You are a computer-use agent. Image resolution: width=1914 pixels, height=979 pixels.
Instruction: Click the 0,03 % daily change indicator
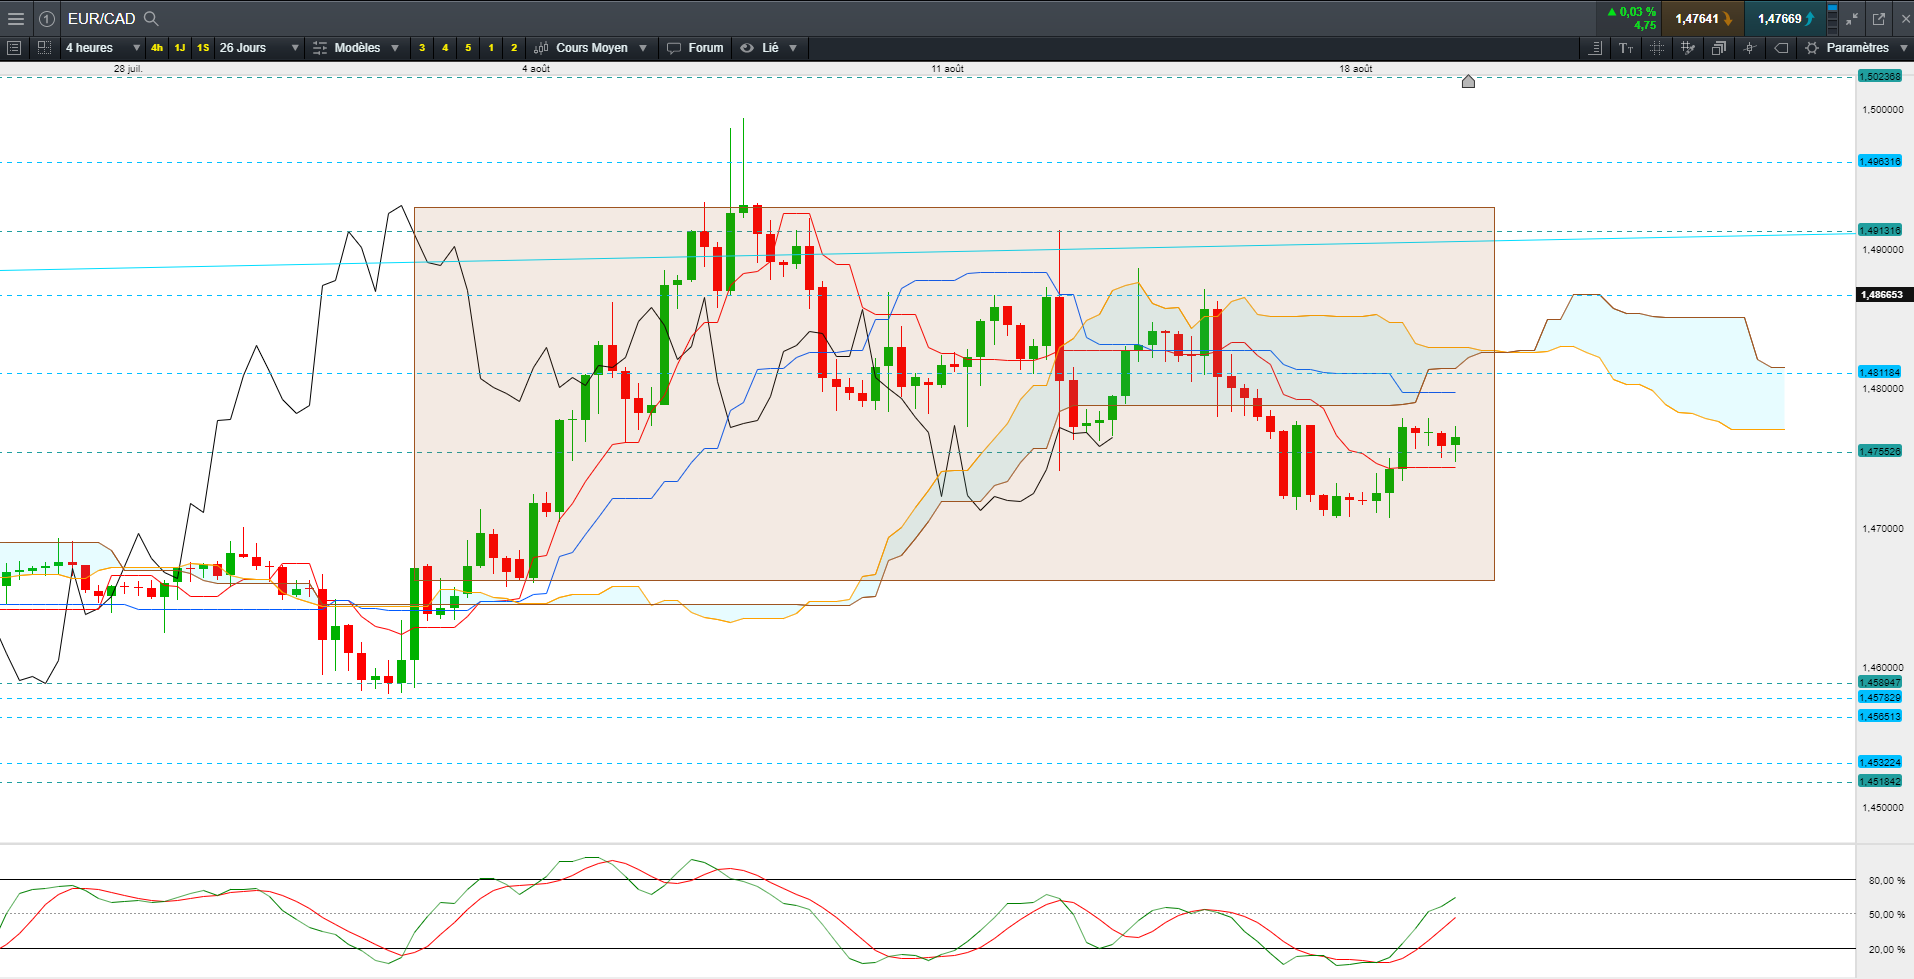[x=1631, y=12]
